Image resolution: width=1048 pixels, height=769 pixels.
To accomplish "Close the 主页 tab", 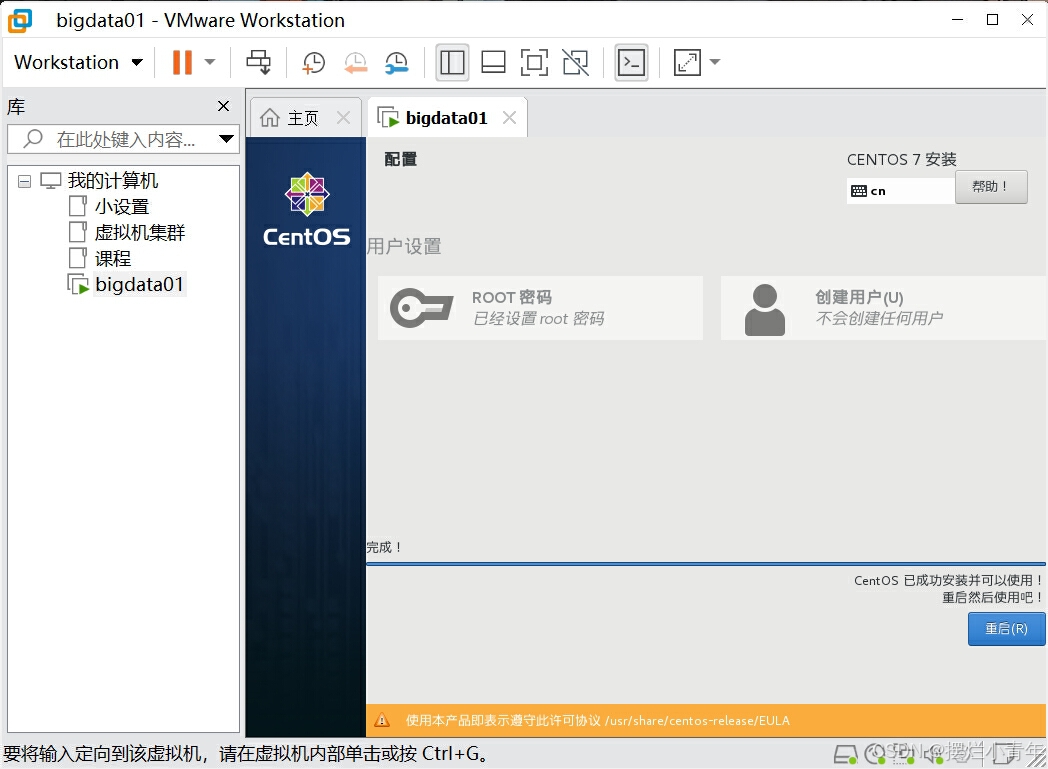I will 344,118.
